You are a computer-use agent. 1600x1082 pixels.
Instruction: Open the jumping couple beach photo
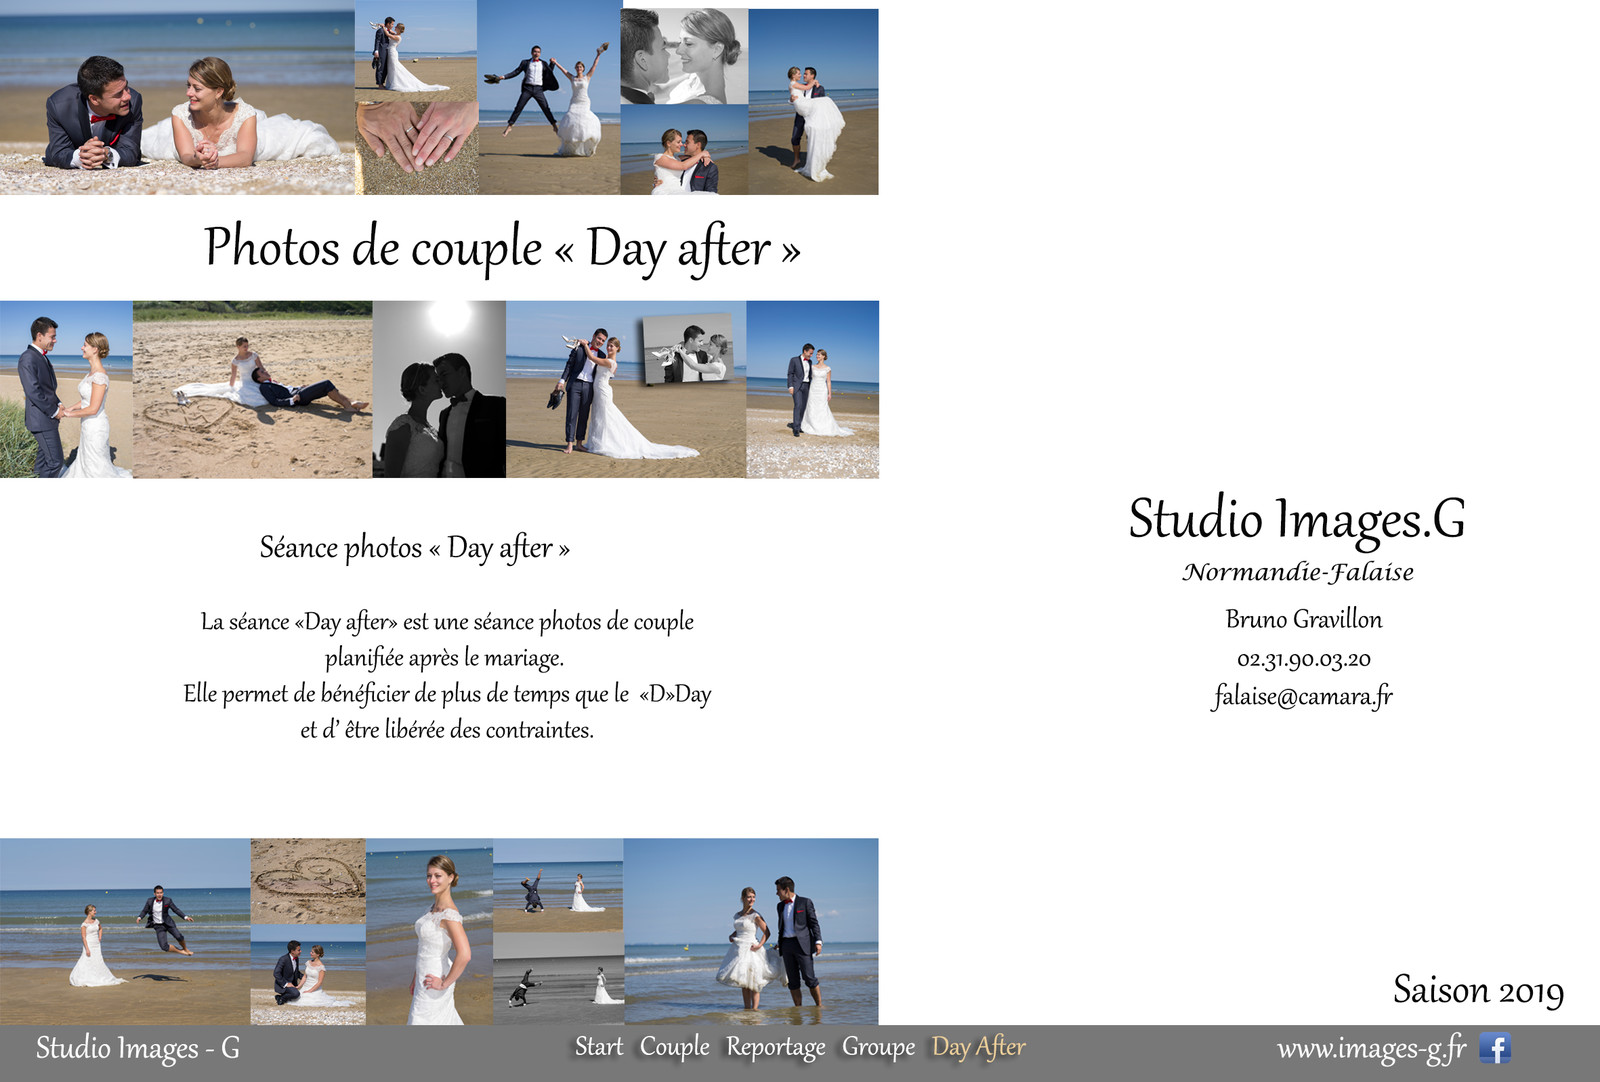tap(549, 100)
